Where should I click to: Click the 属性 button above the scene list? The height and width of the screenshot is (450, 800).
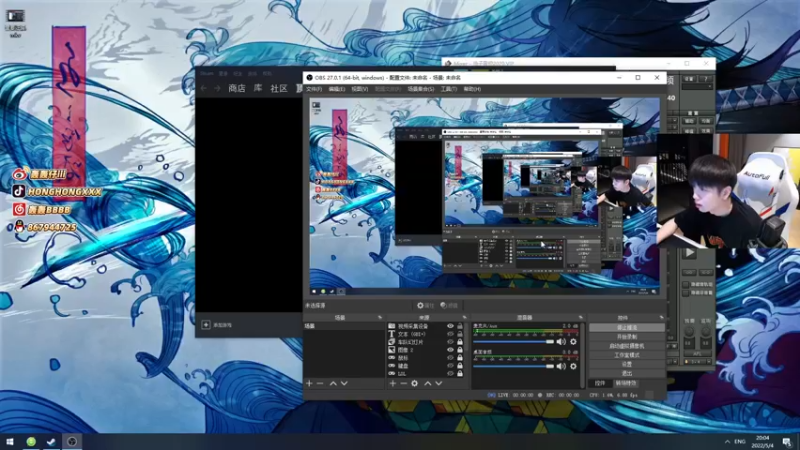pyautogui.click(x=425, y=306)
